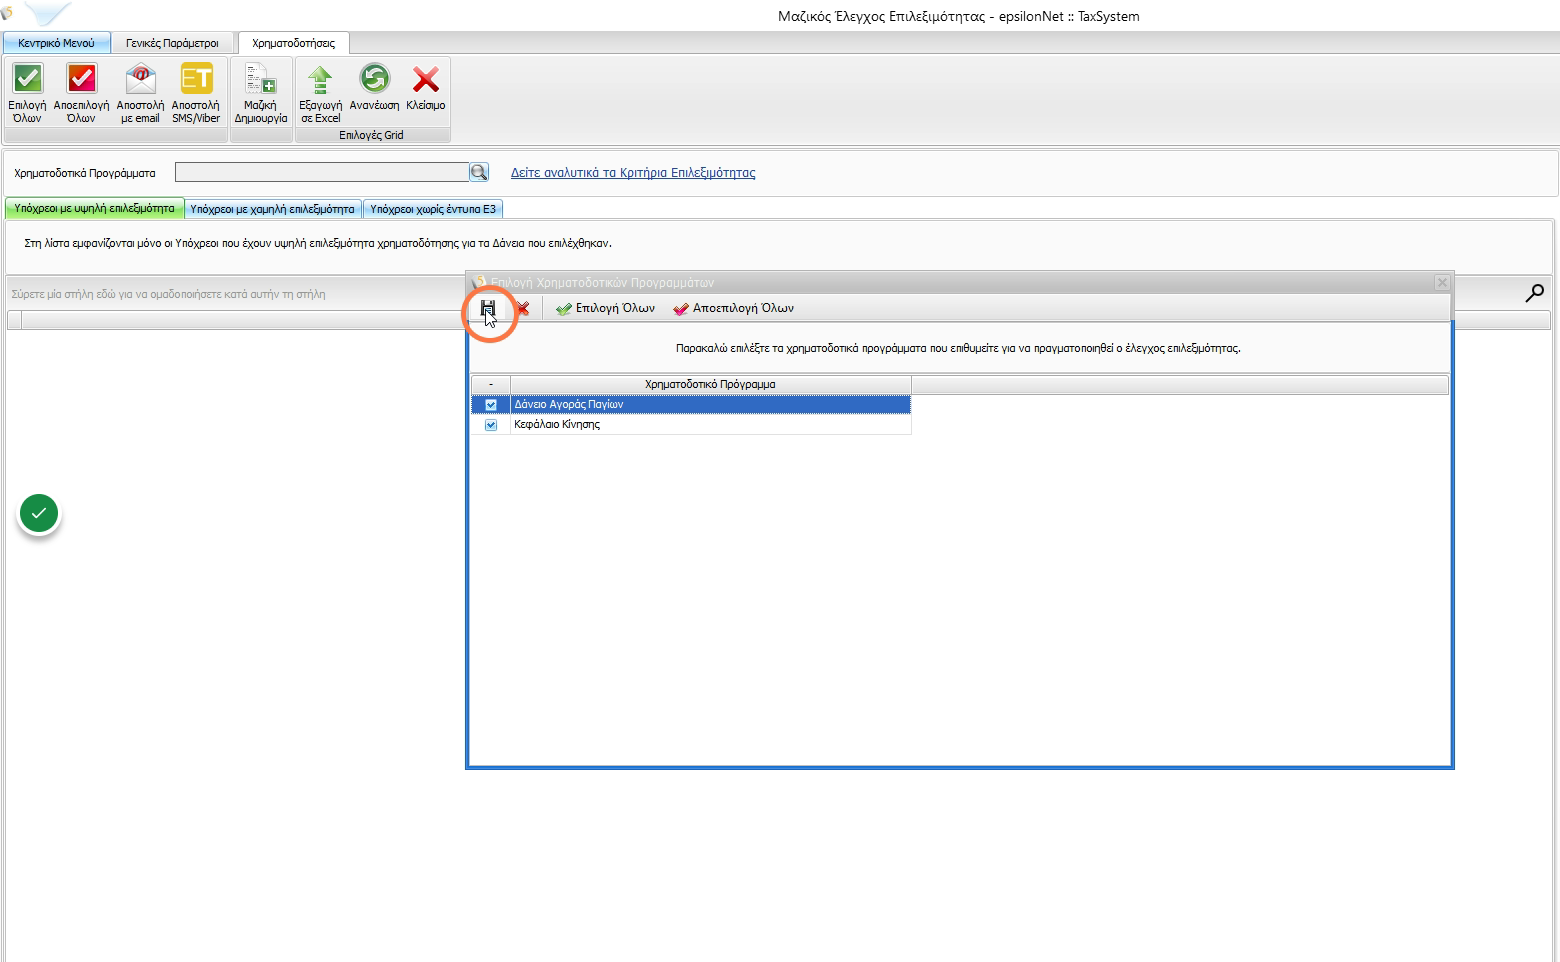Uncheck the Κεφάλαιο Κίνησης checkbox

pyautogui.click(x=491, y=425)
